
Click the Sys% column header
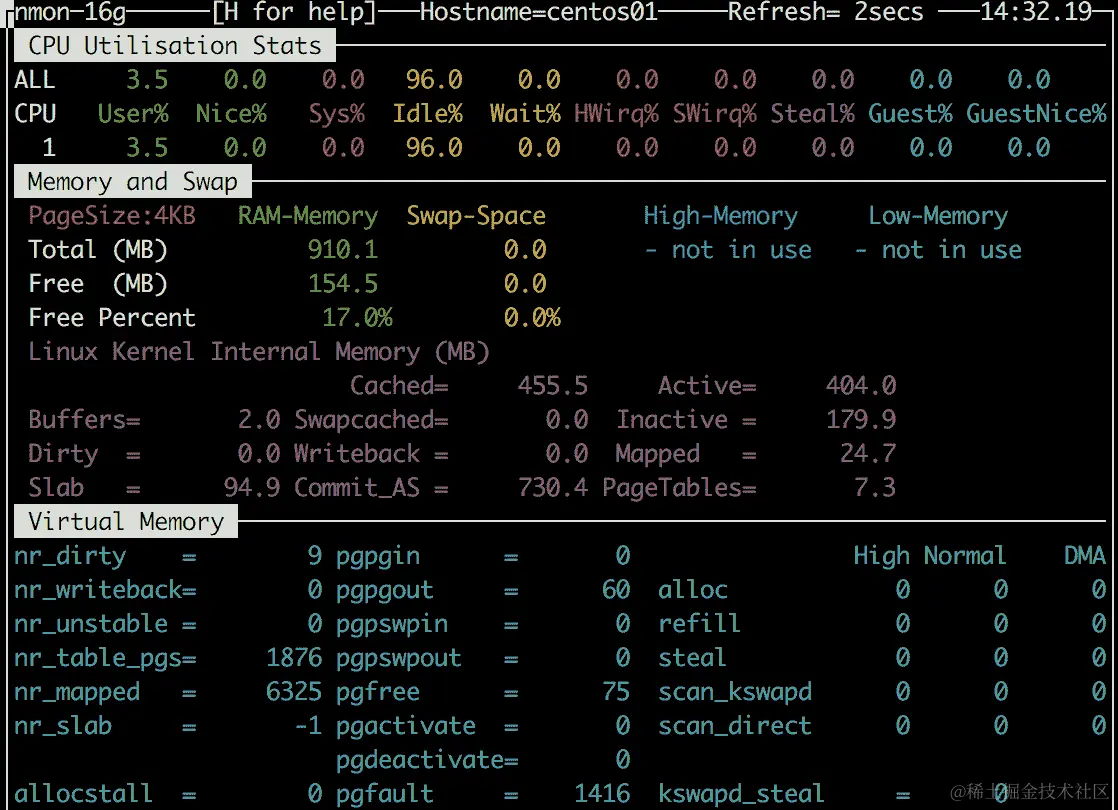pyautogui.click(x=337, y=113)
